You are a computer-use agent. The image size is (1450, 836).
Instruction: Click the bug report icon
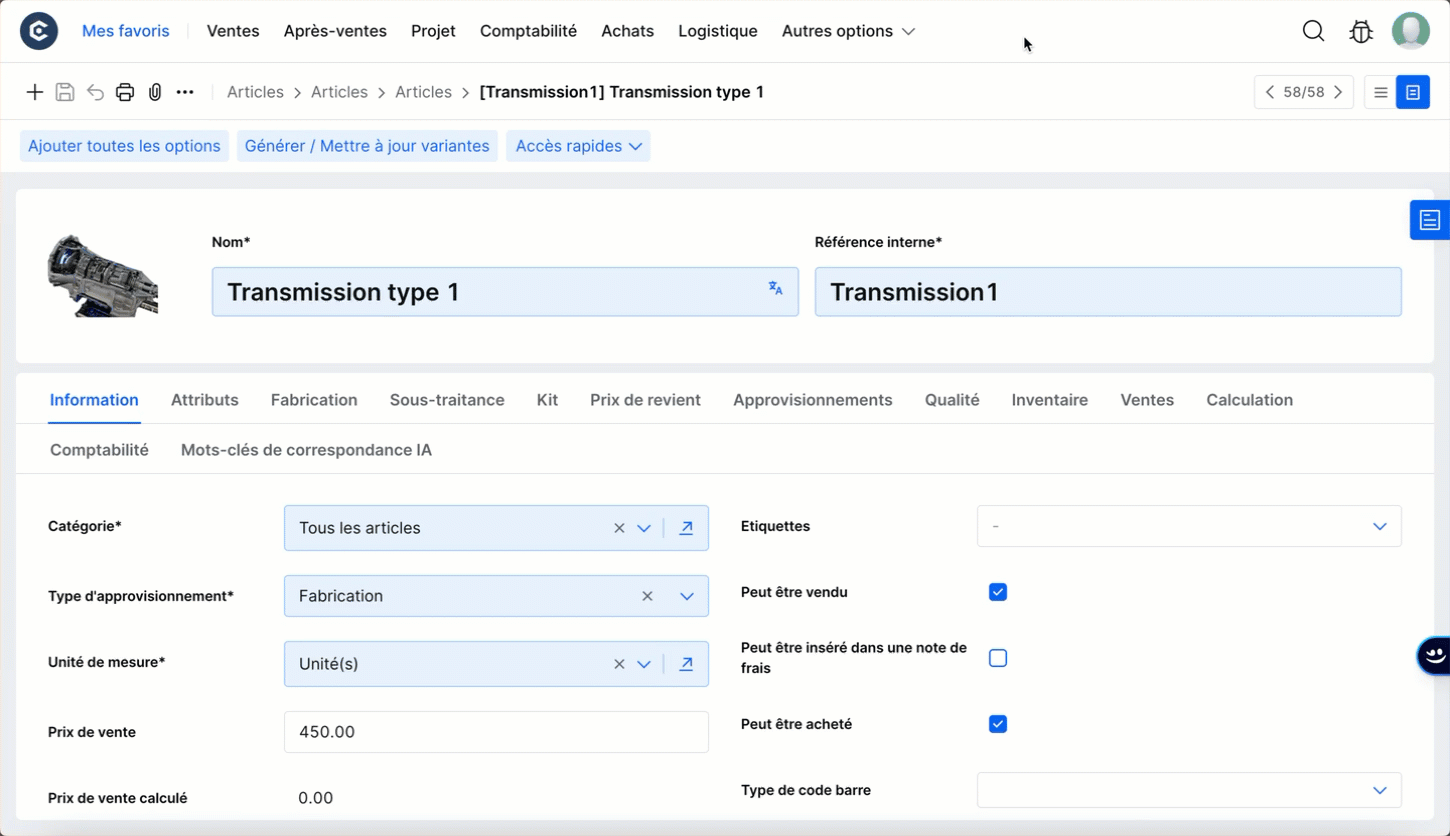[1361, 31]
